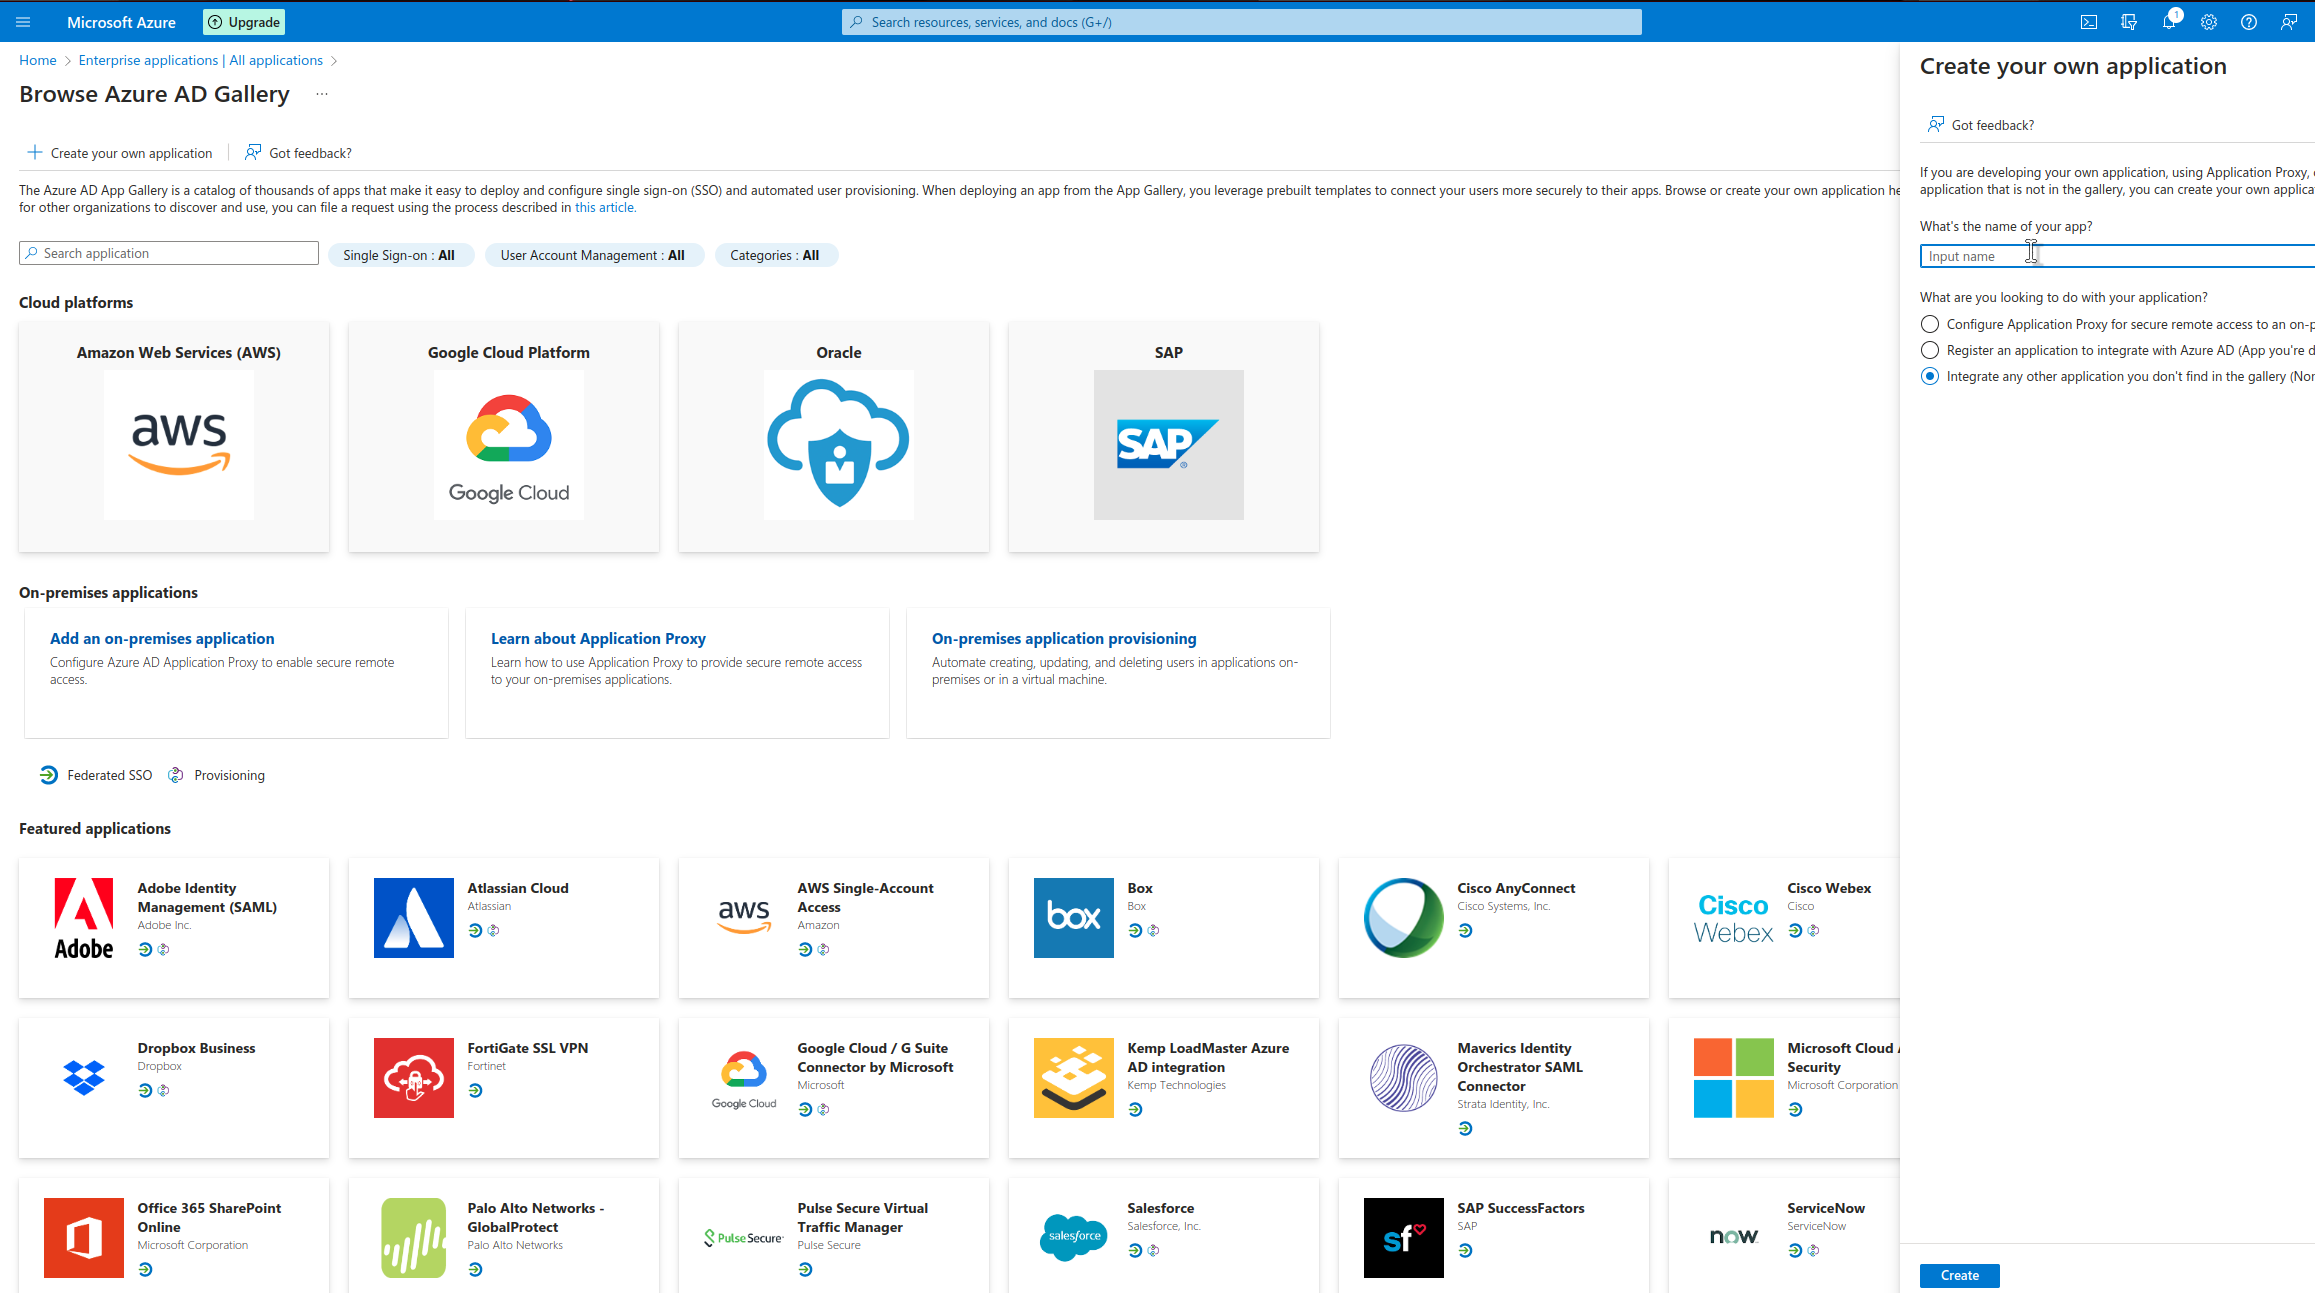The image size is (2315, 1293).
Task: Click the Provisioning legend icon
Action: tap(176, 775)
